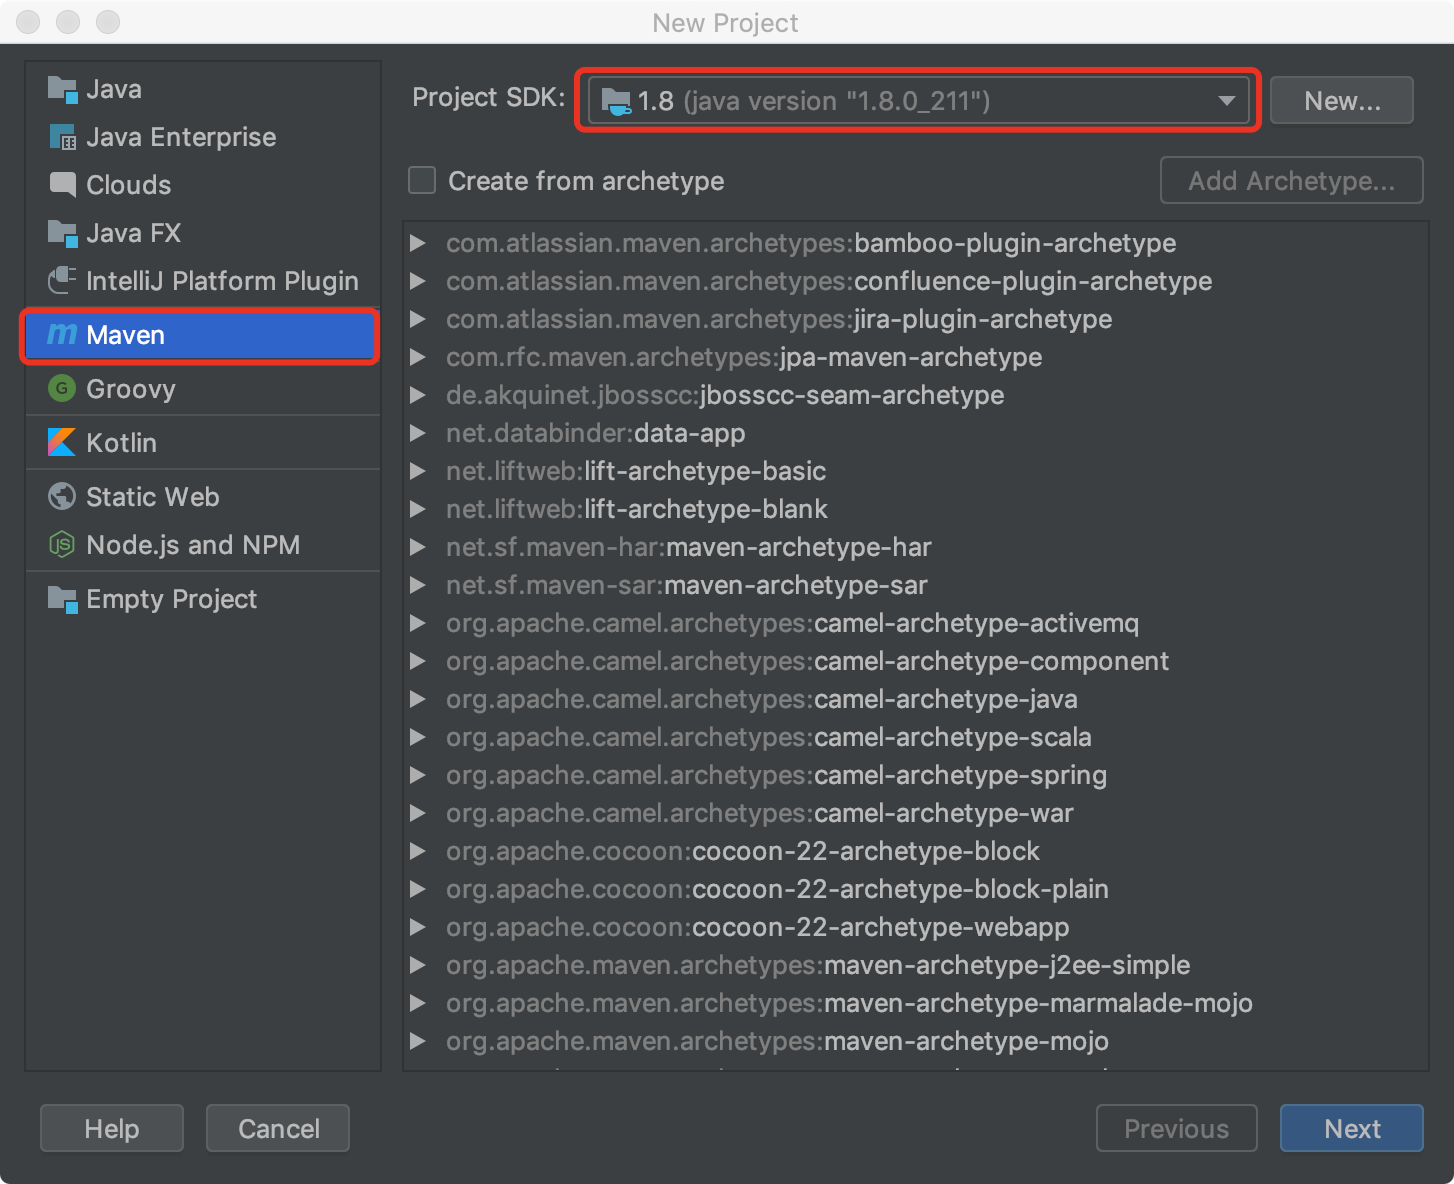Select maven-archetype-j2ee-simple row
Viewport: 1454px width, 1184px height.
[x=915, y=965]
